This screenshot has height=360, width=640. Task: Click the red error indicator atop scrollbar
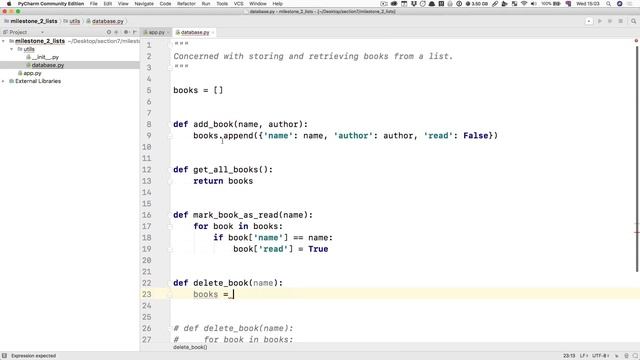point(636,41)
